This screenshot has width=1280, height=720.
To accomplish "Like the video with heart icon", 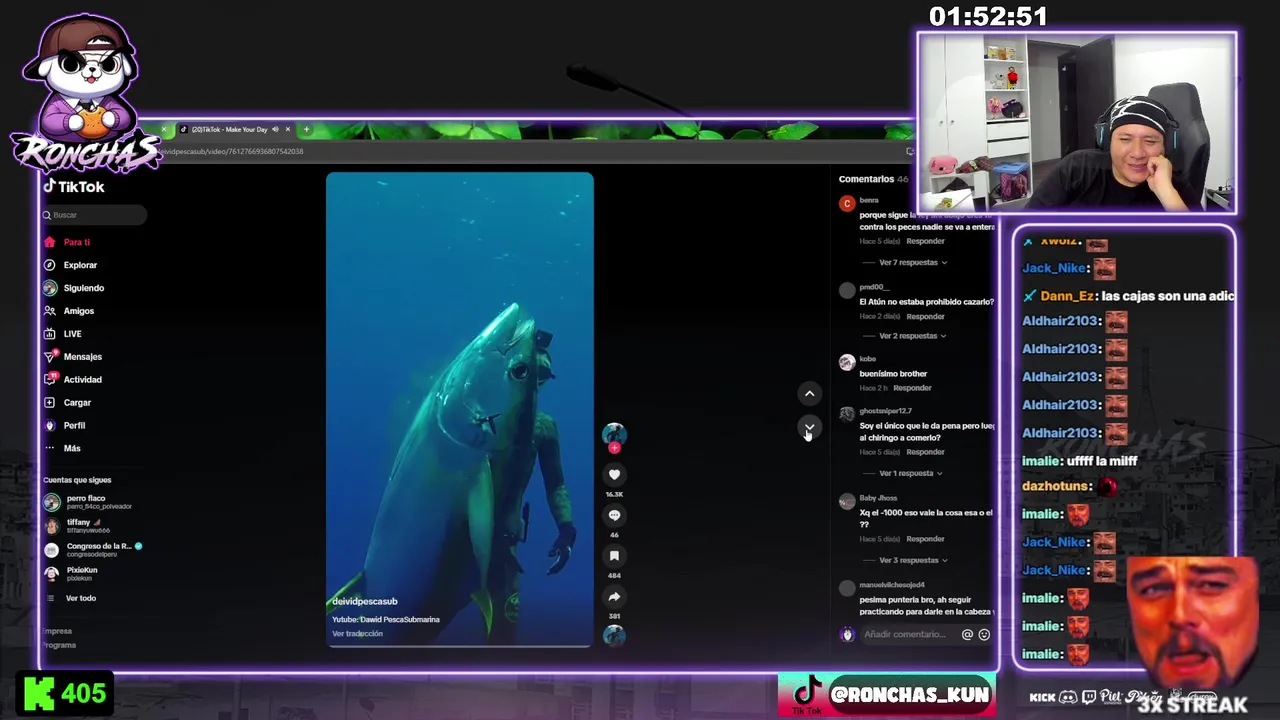I will tap(614, 475).
